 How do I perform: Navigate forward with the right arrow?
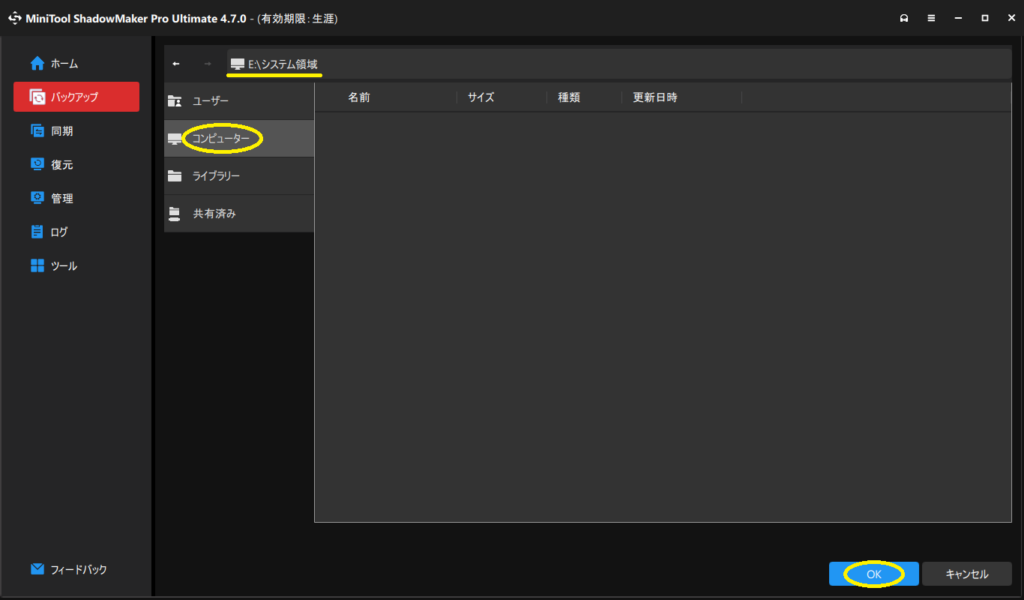(x=208, y=64)
